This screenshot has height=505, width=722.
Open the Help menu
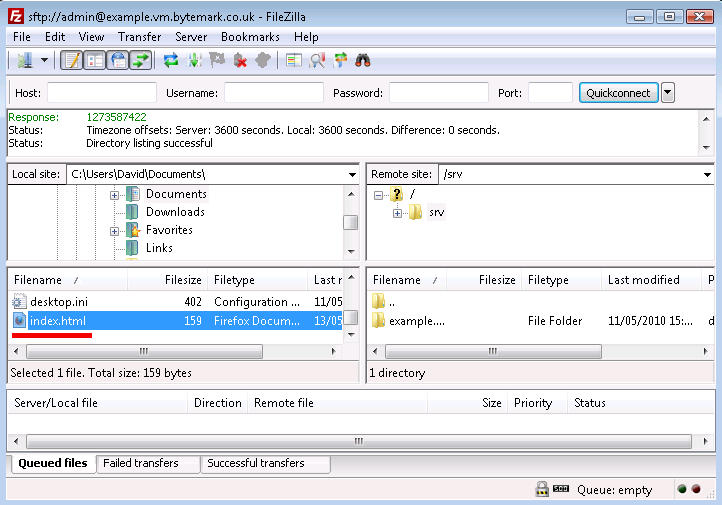click(306, 37)
